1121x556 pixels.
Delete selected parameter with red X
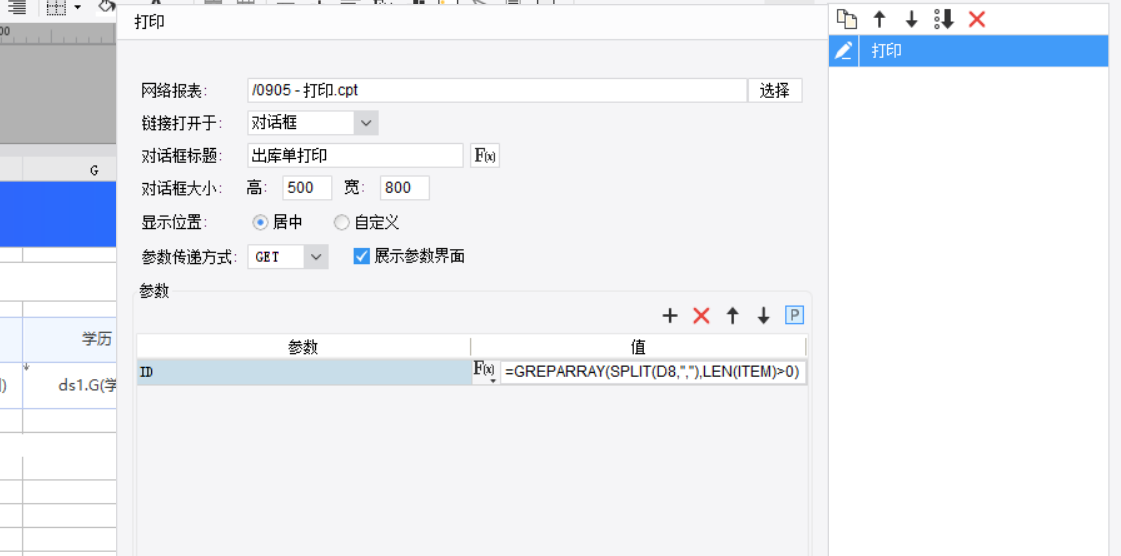701,316
